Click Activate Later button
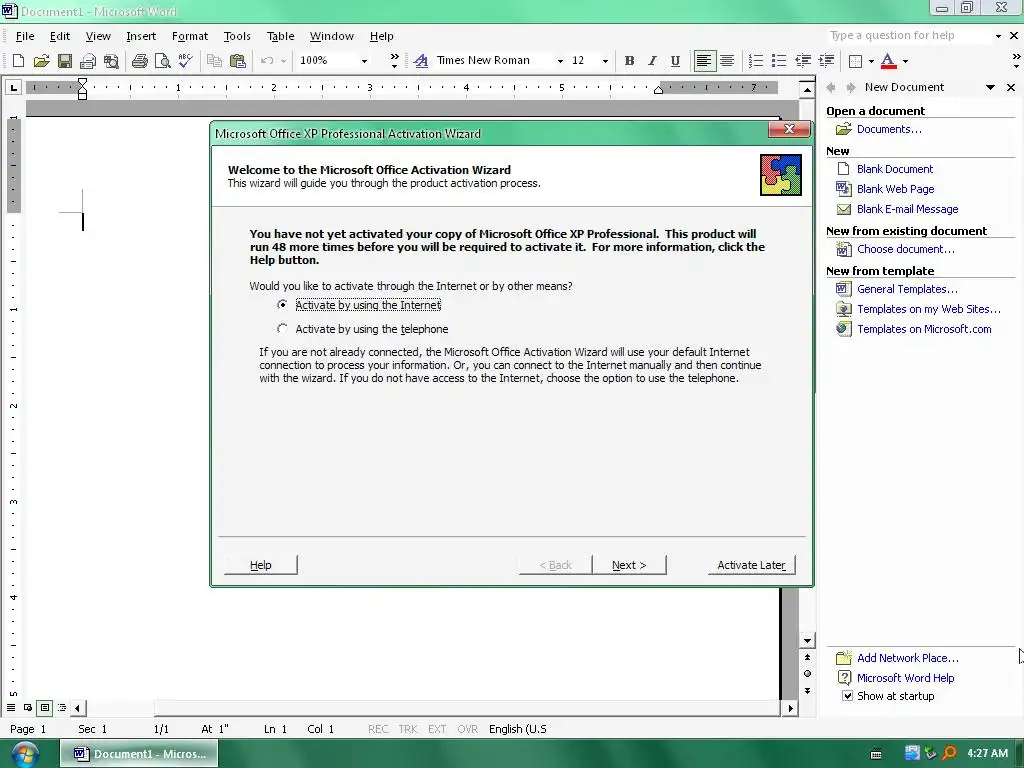This screenshot has width=1024, height=768. click(751, 565)
